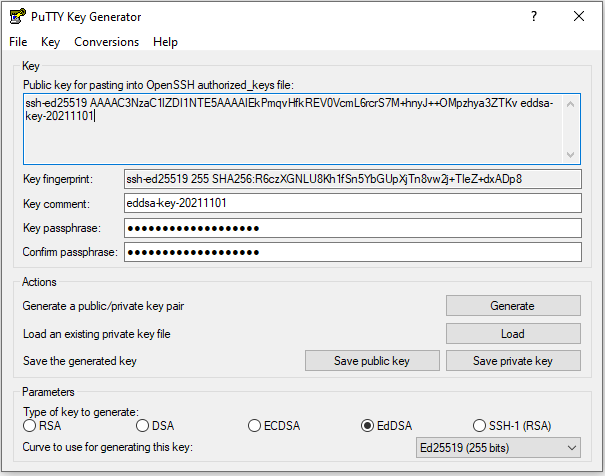Select the ECDSA key type
The width and height of the screenshot is (605, 476).
256,426
